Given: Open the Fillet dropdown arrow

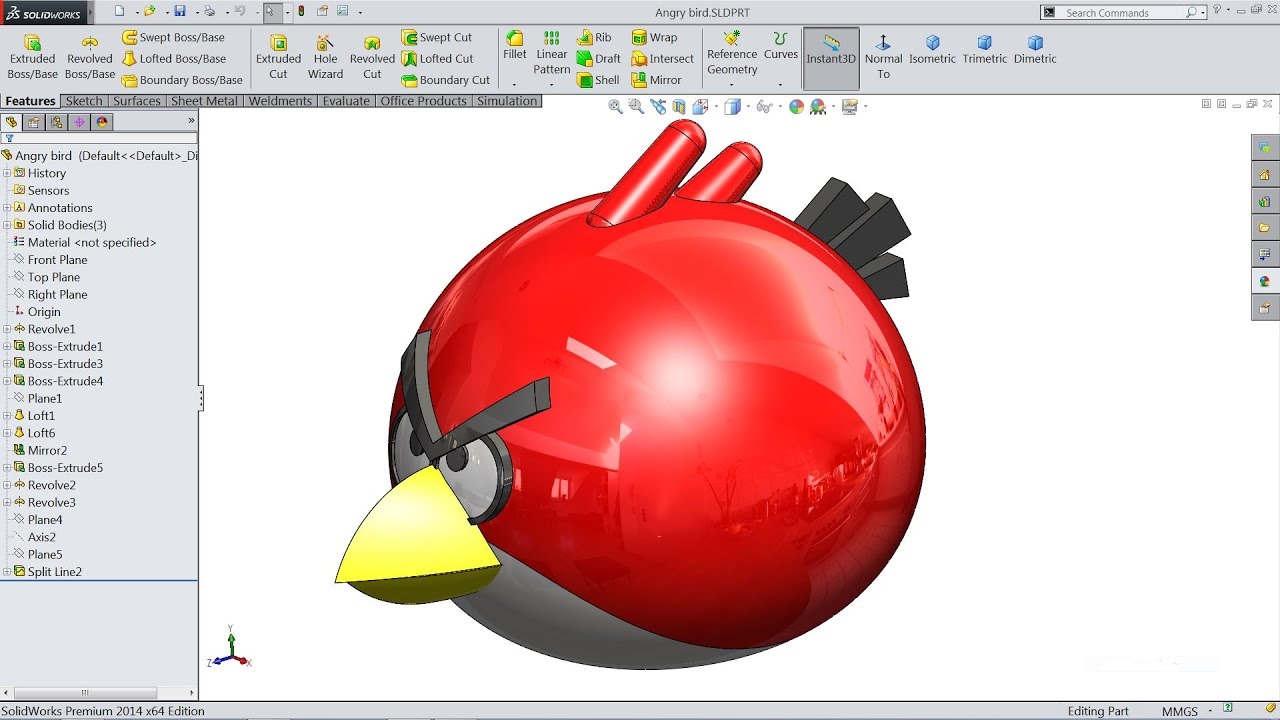Looking at the screenshot, I should [515, 84].
